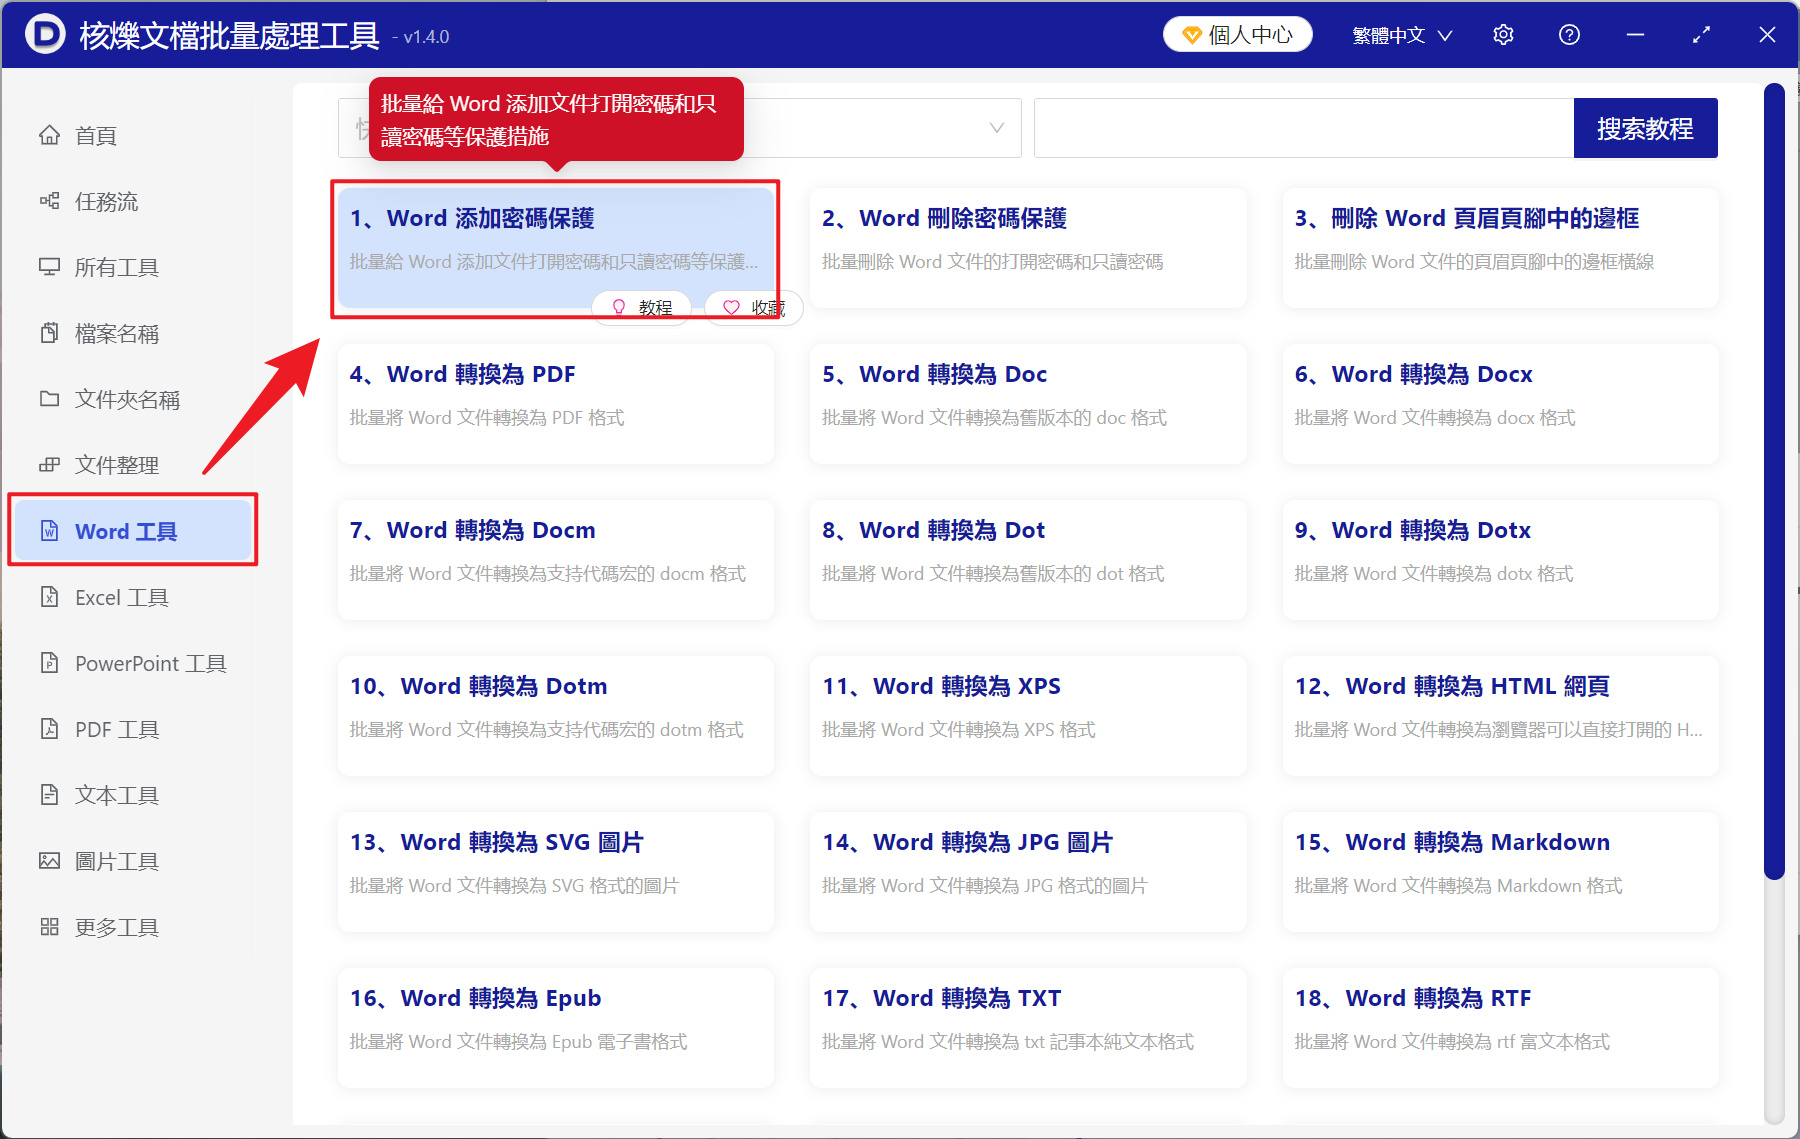Screen dimensions: 1800x1139
Task: Click the 核爍 app logo icon
Action: (44, 33)
